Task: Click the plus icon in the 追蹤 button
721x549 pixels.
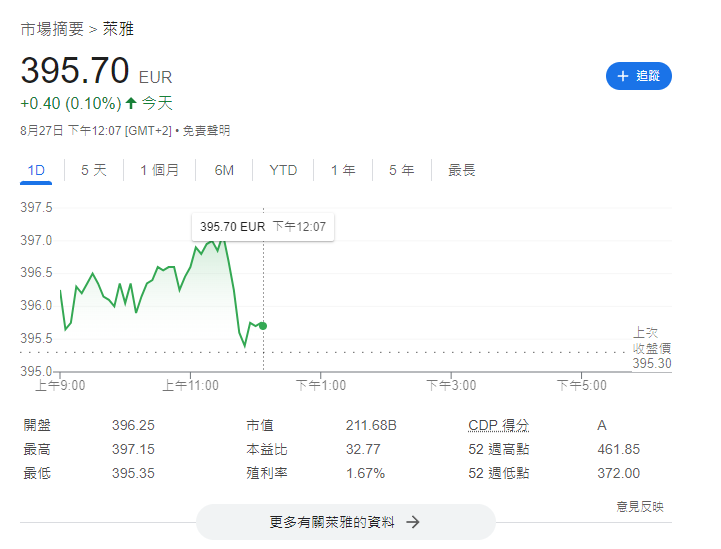Action: (623, 76)
